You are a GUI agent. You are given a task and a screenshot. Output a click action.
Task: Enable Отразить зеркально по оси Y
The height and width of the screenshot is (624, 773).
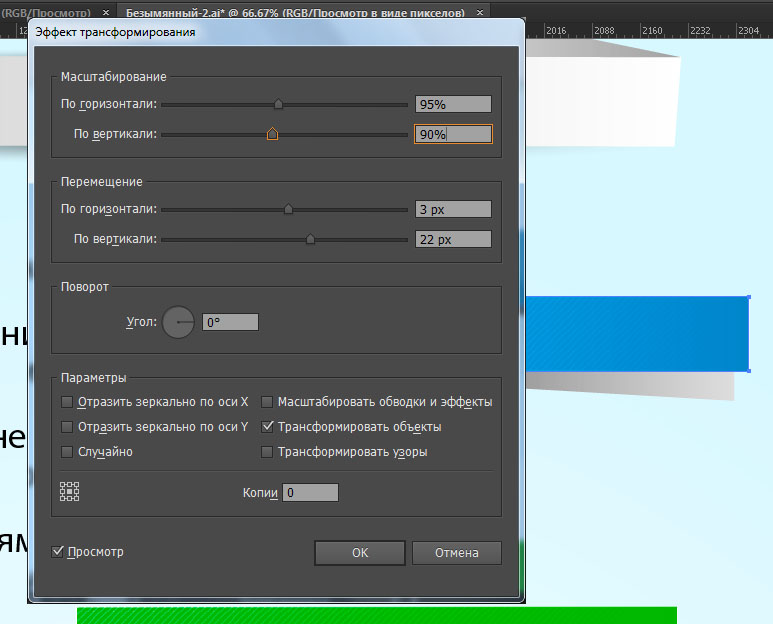68,427
